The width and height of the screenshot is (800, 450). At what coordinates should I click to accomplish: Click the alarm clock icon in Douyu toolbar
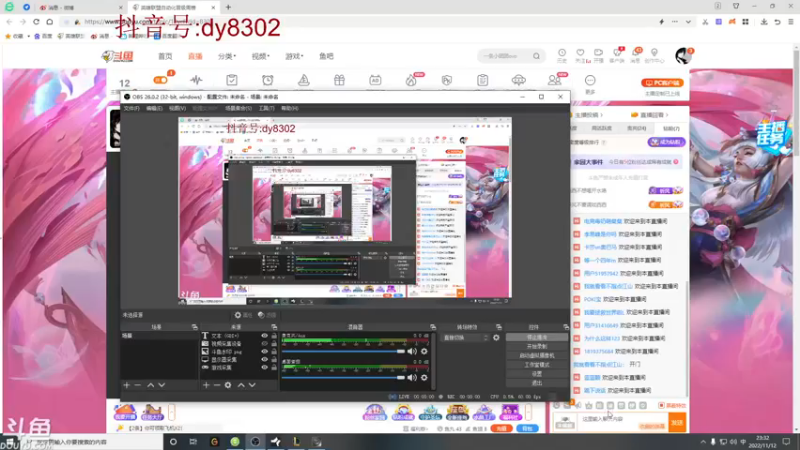click(x=267, y=80)
